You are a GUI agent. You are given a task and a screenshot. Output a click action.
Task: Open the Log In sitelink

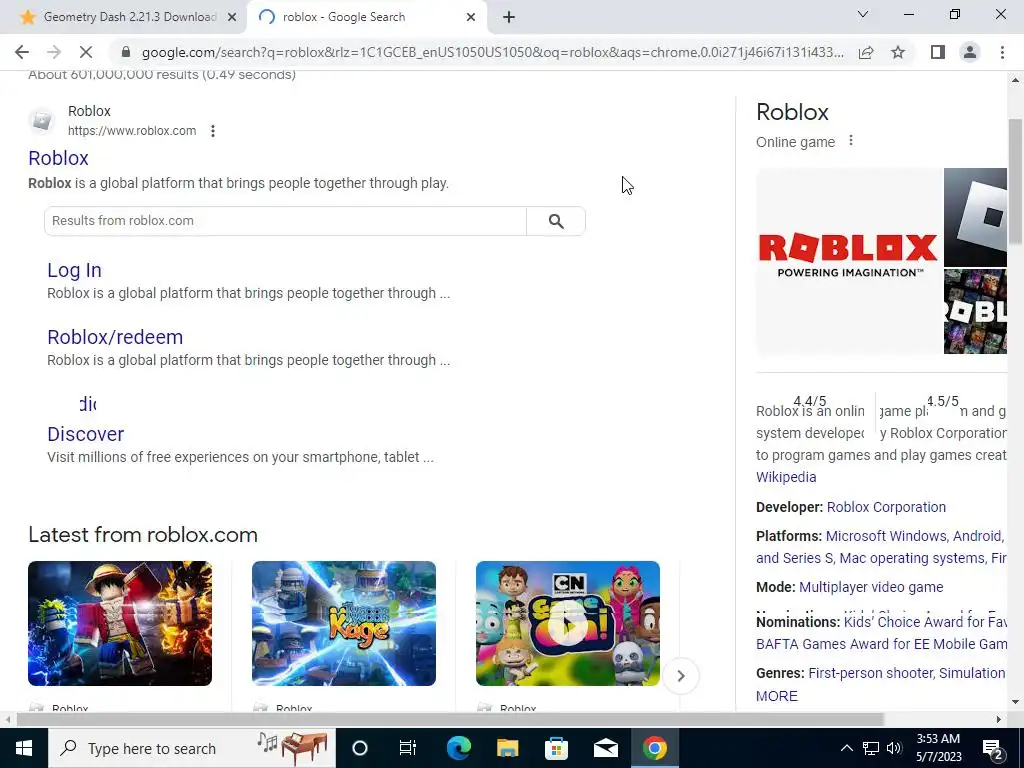74,270
